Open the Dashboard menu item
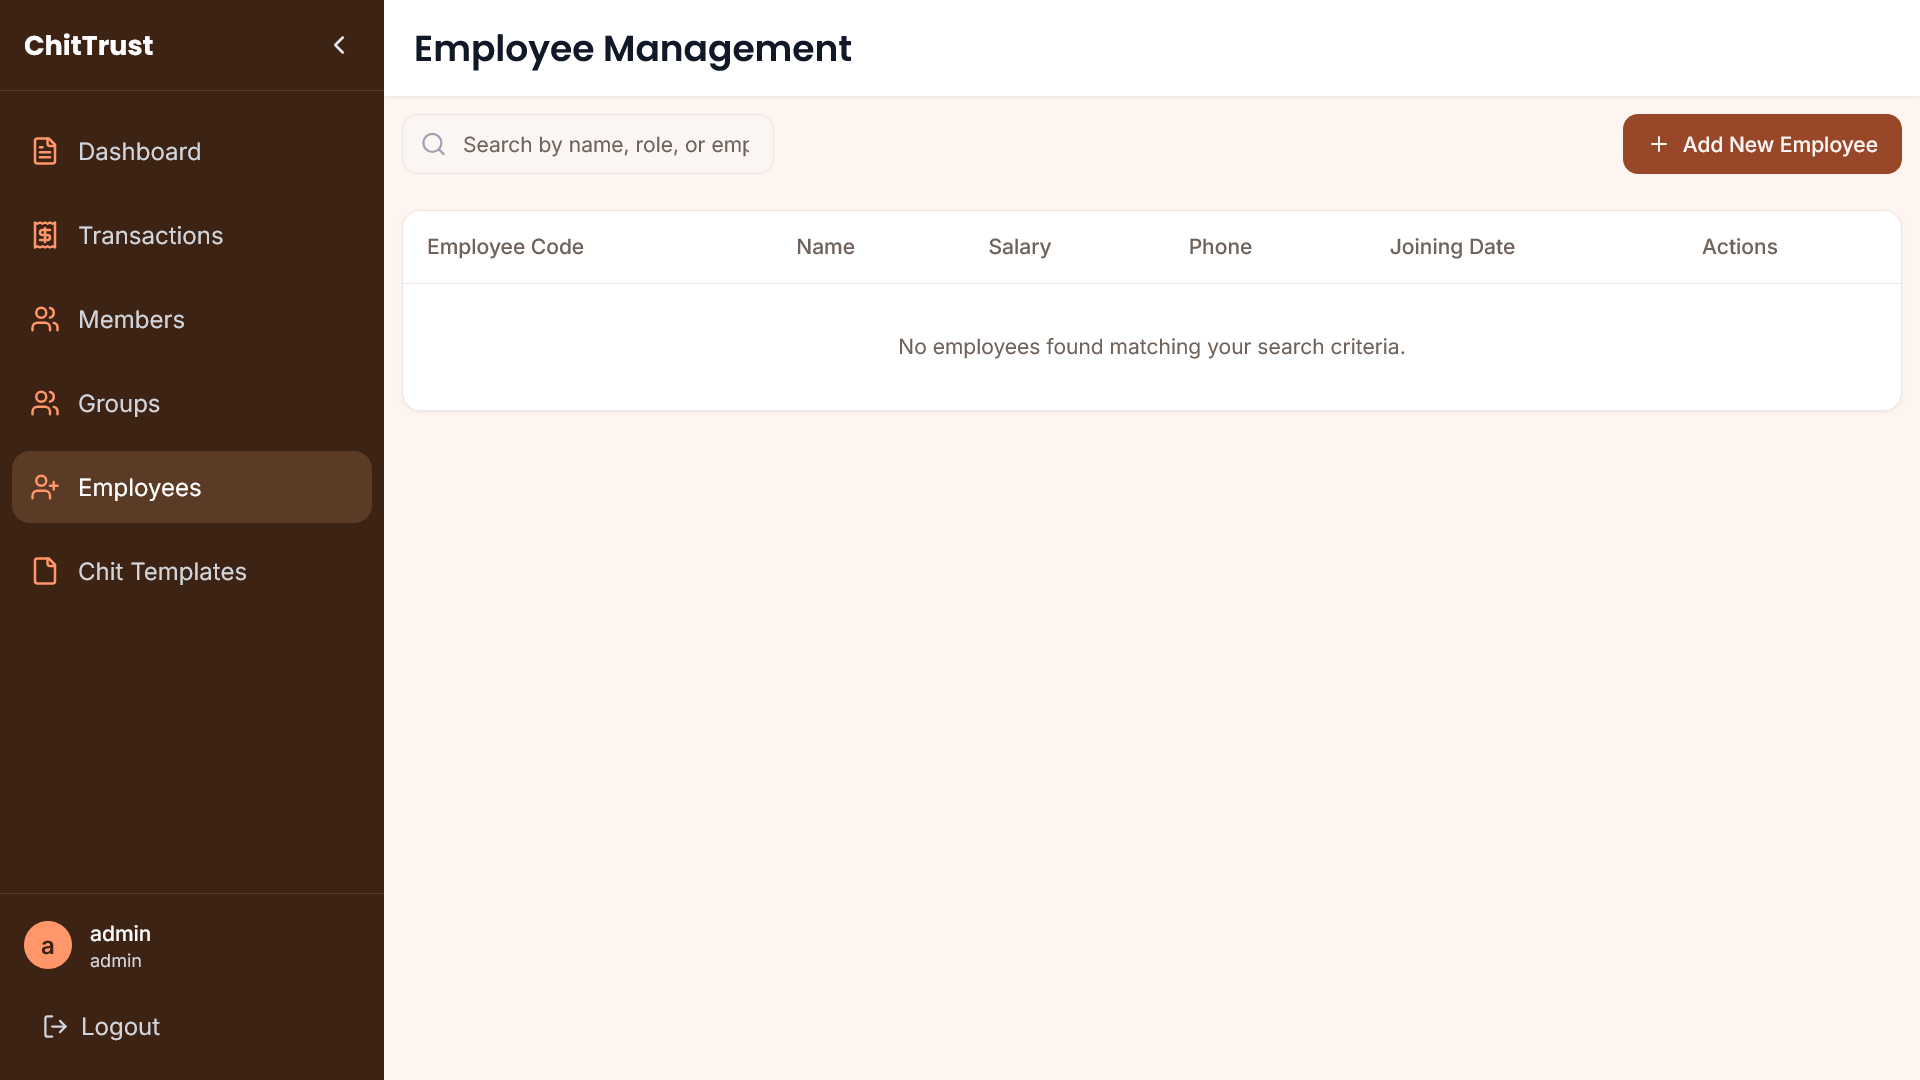 coord(192,151)
